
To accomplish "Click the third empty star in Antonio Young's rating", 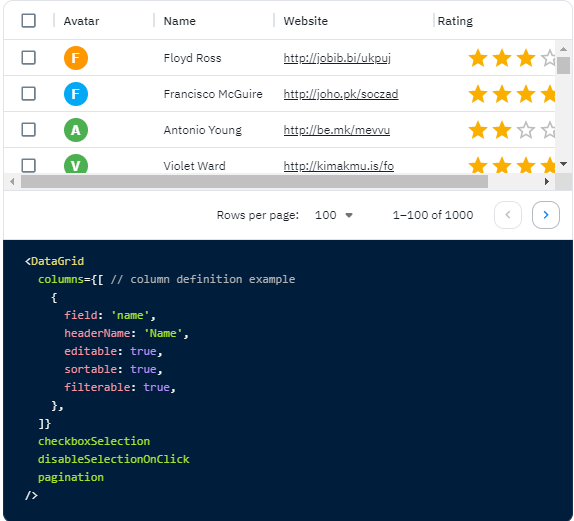I will tap(526, 130).
